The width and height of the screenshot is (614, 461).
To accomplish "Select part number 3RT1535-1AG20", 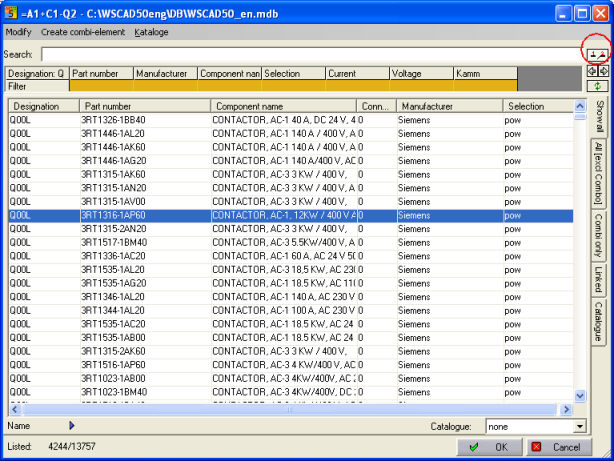I will (114, 283).
